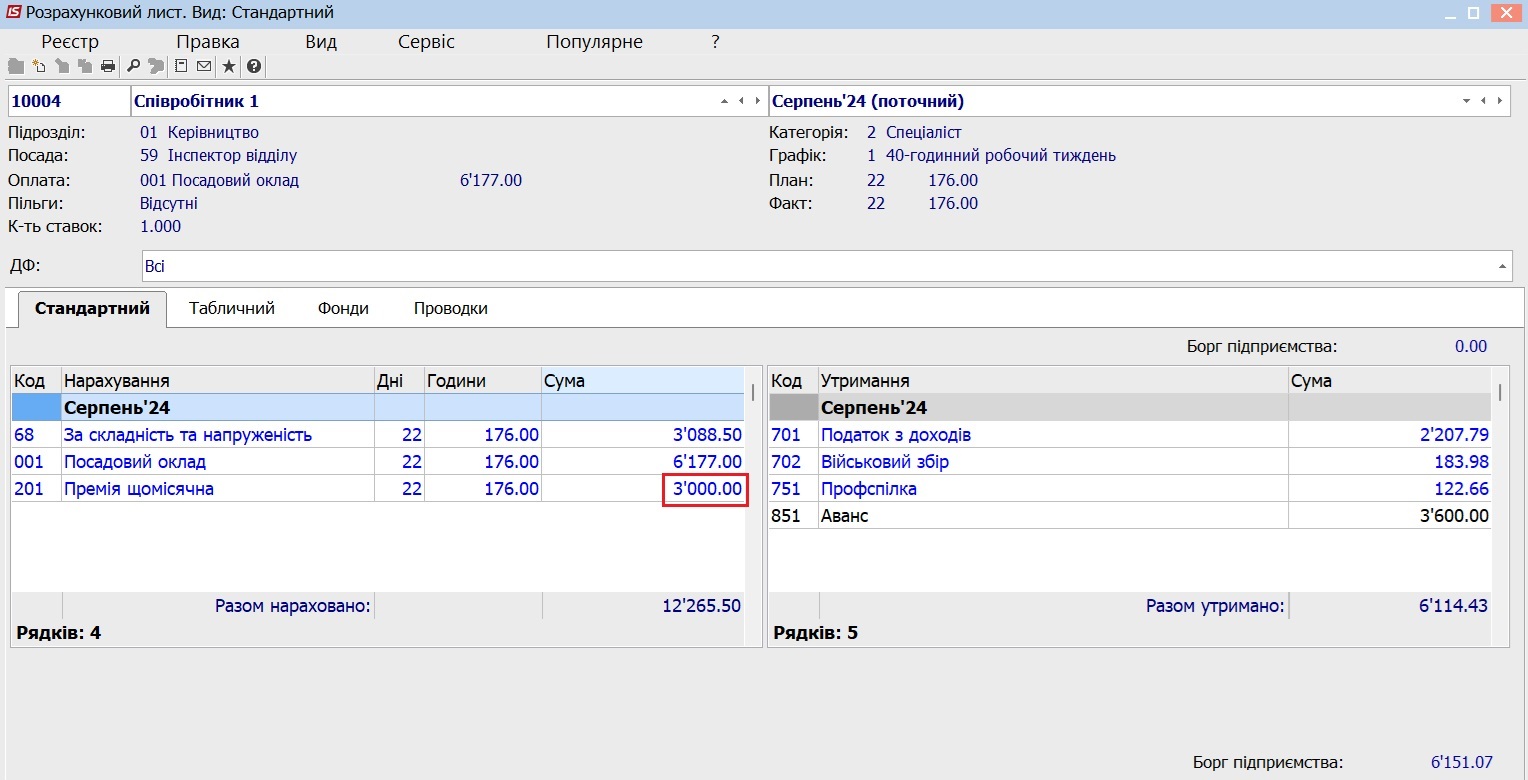
Task: Add to favorites with star icon
Action: click(229, 66)
